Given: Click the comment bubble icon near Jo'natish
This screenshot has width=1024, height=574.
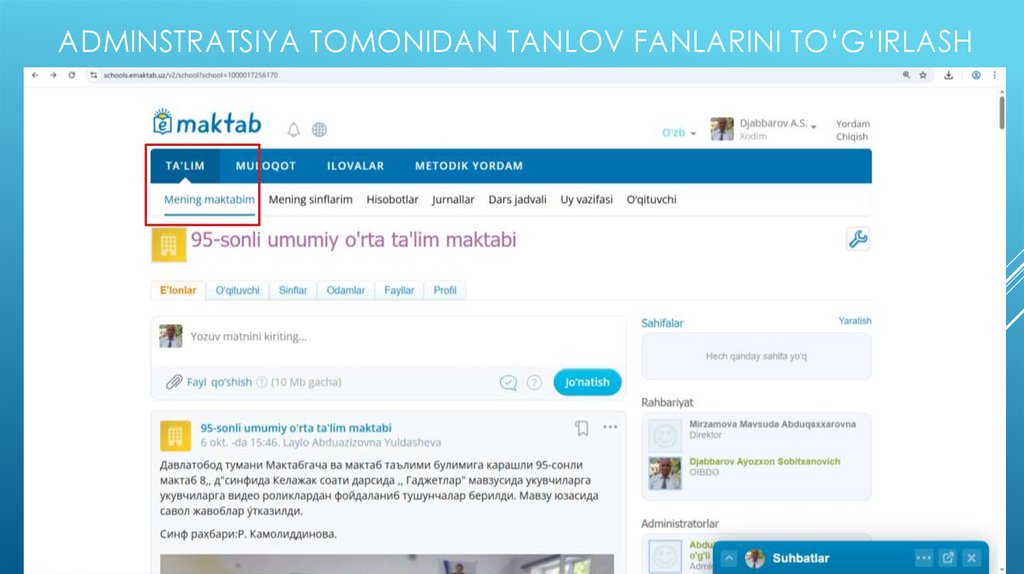Looking at the screenshot, I should point(508,383).
